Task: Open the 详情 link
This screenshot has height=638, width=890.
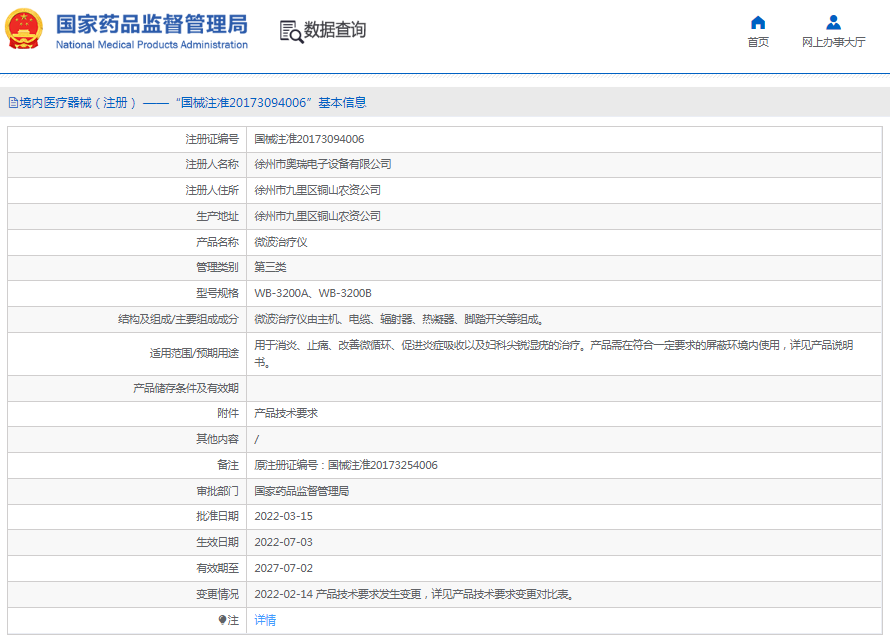Action: [265, 620]
